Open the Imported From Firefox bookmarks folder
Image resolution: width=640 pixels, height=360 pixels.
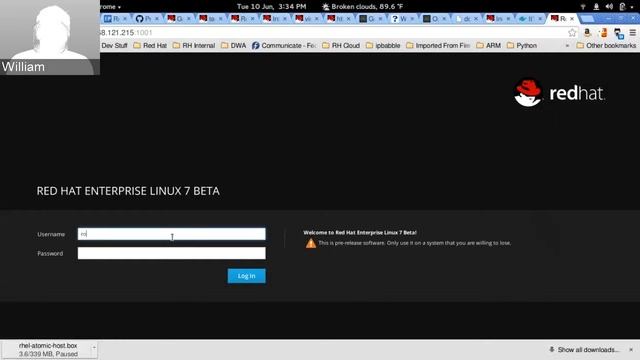438,45
